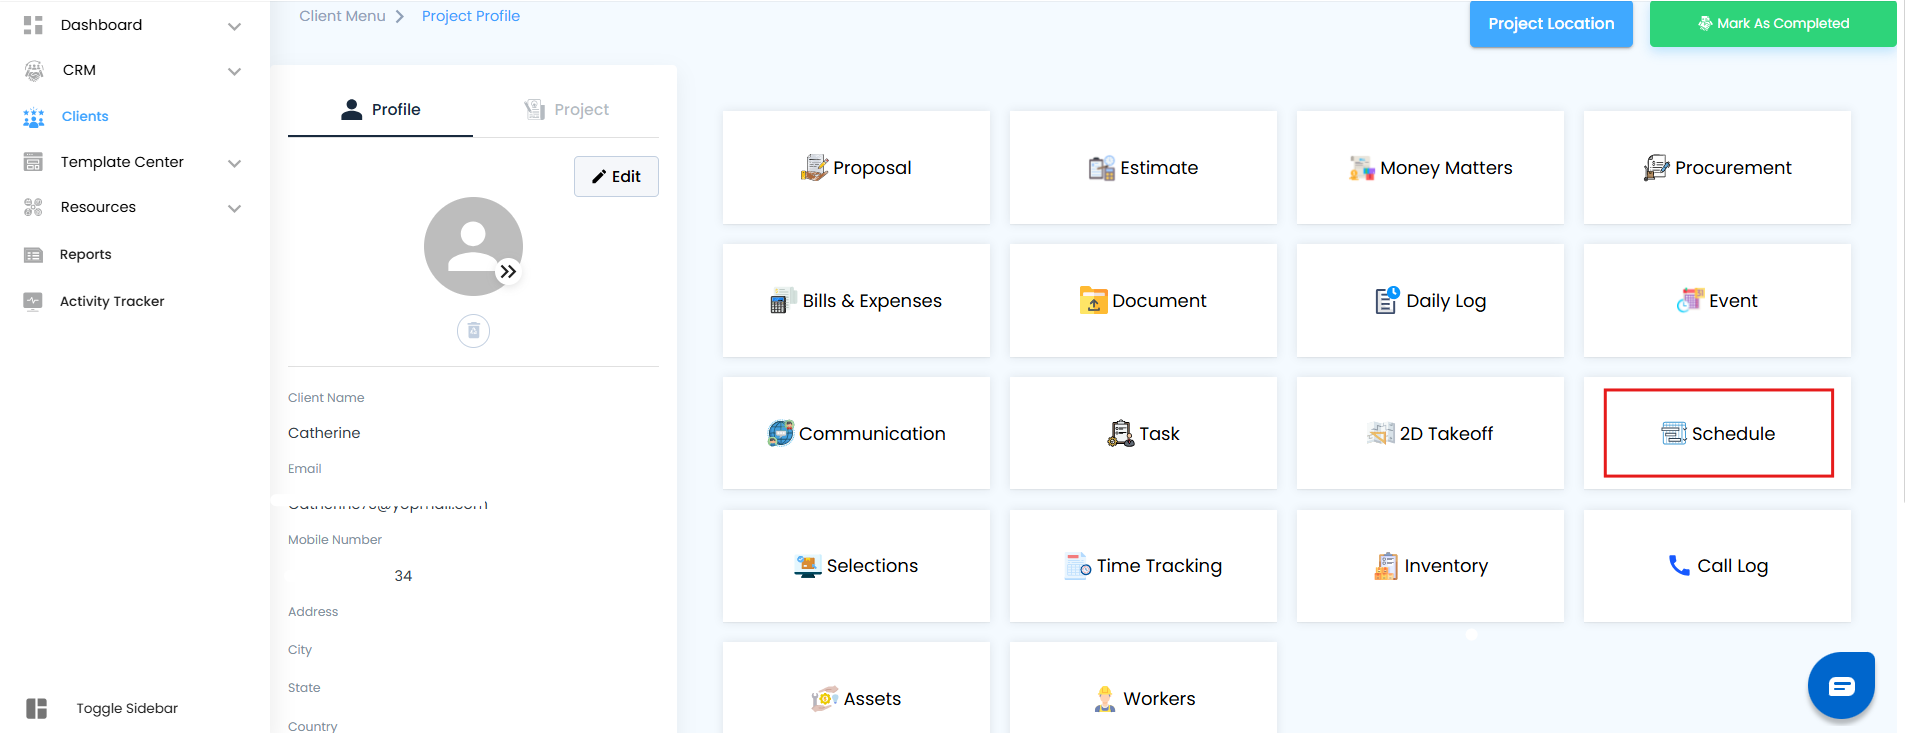The image size is (1905, 733).
Task: Open the live chat bubble icon
Action: pos(1841,686)
